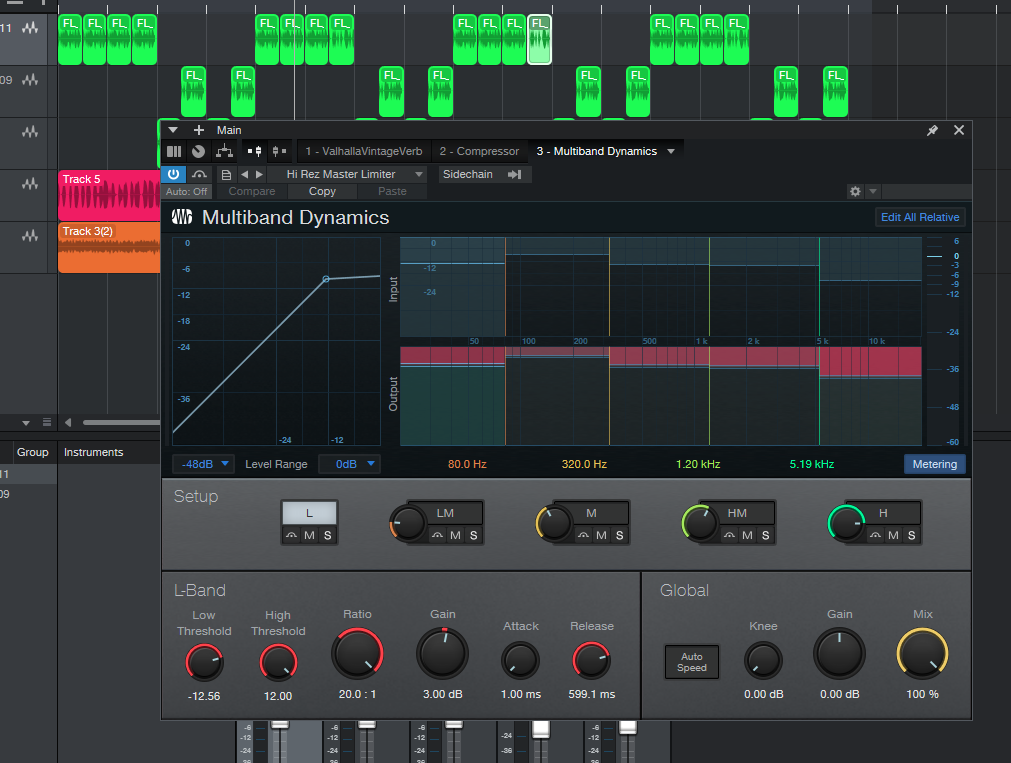This screenshot has height=763, width=1011.
Task: Switch to the 1 - ValhallaVintageVerb tab
Action: point(364,152)
